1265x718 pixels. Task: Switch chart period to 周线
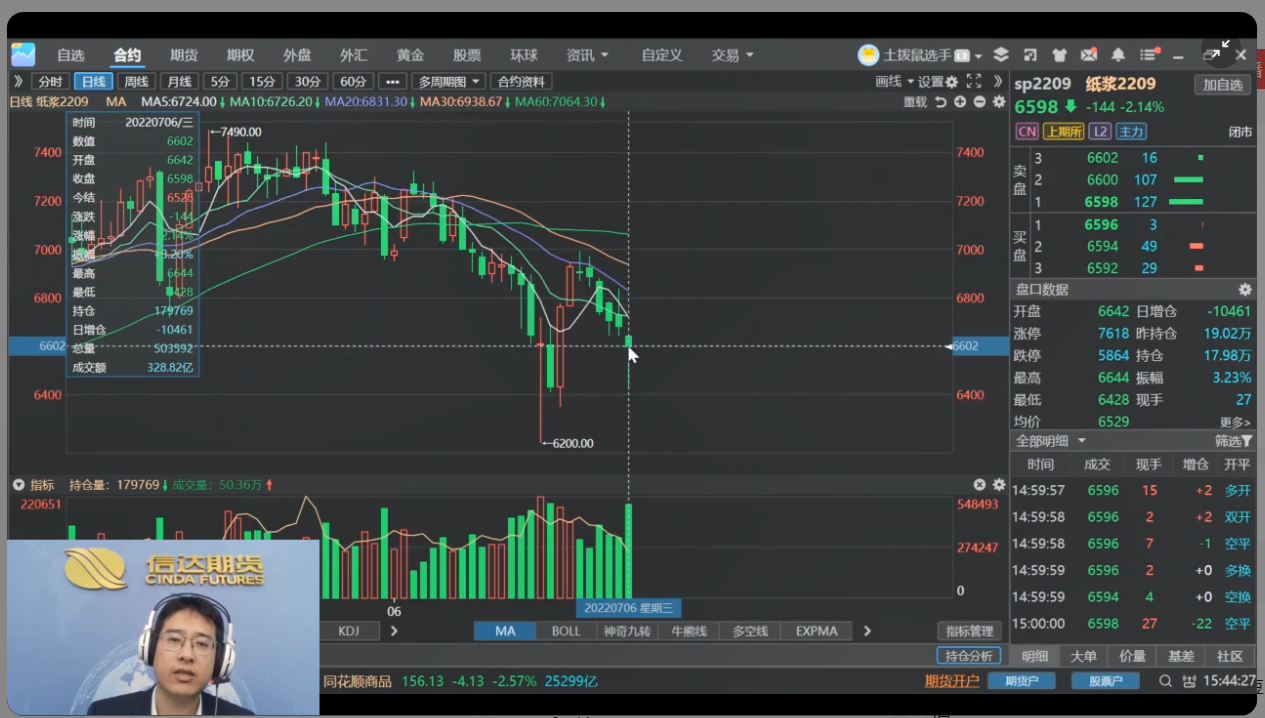[136, 82]
